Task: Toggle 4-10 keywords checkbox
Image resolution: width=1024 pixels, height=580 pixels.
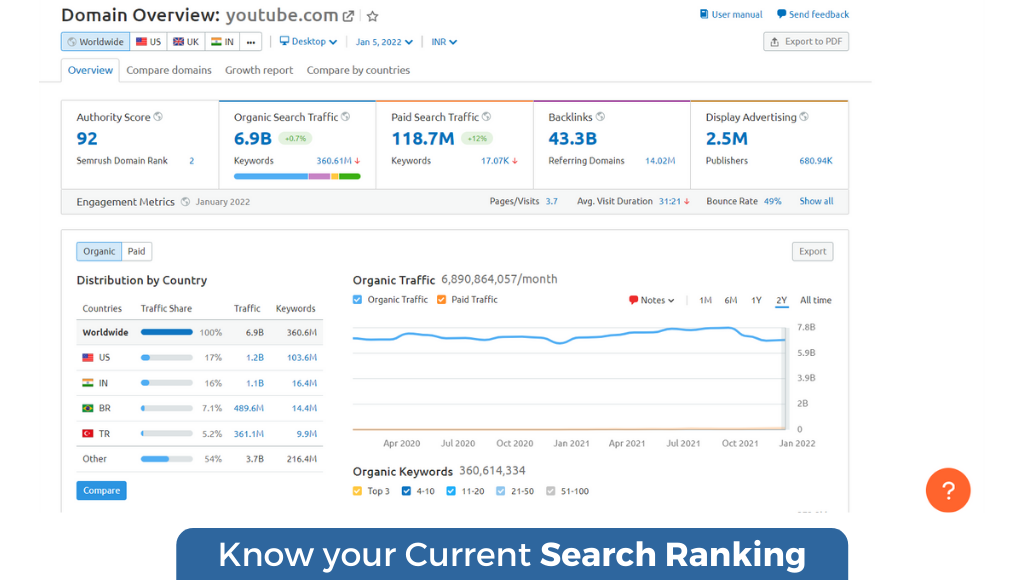Action: click(406, 491)
